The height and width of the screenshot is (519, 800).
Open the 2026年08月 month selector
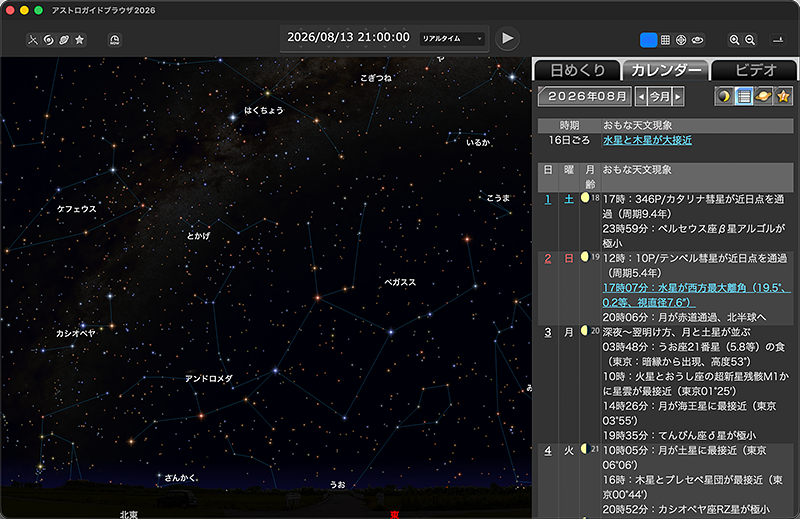click(585, 97)
